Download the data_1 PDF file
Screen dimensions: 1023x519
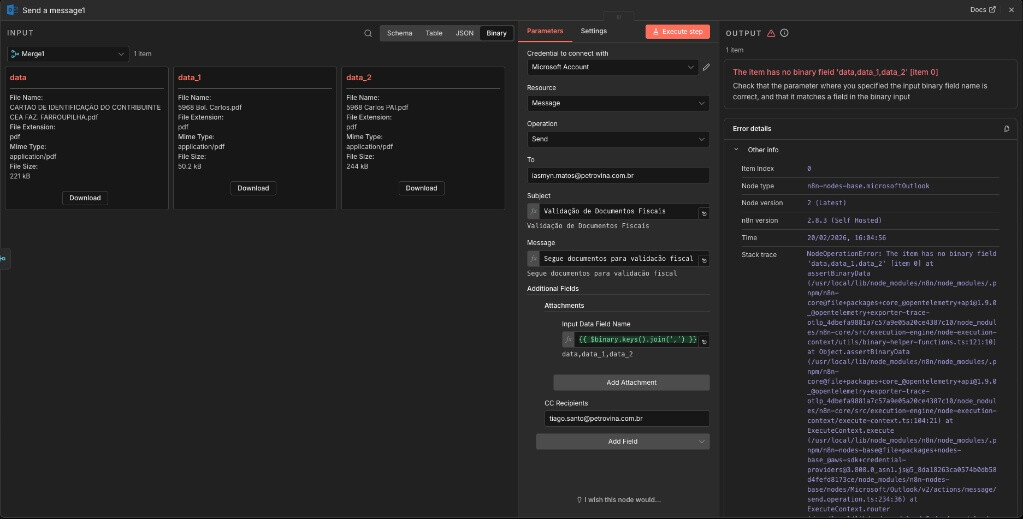pyautogui.click(x=253, y=188)
